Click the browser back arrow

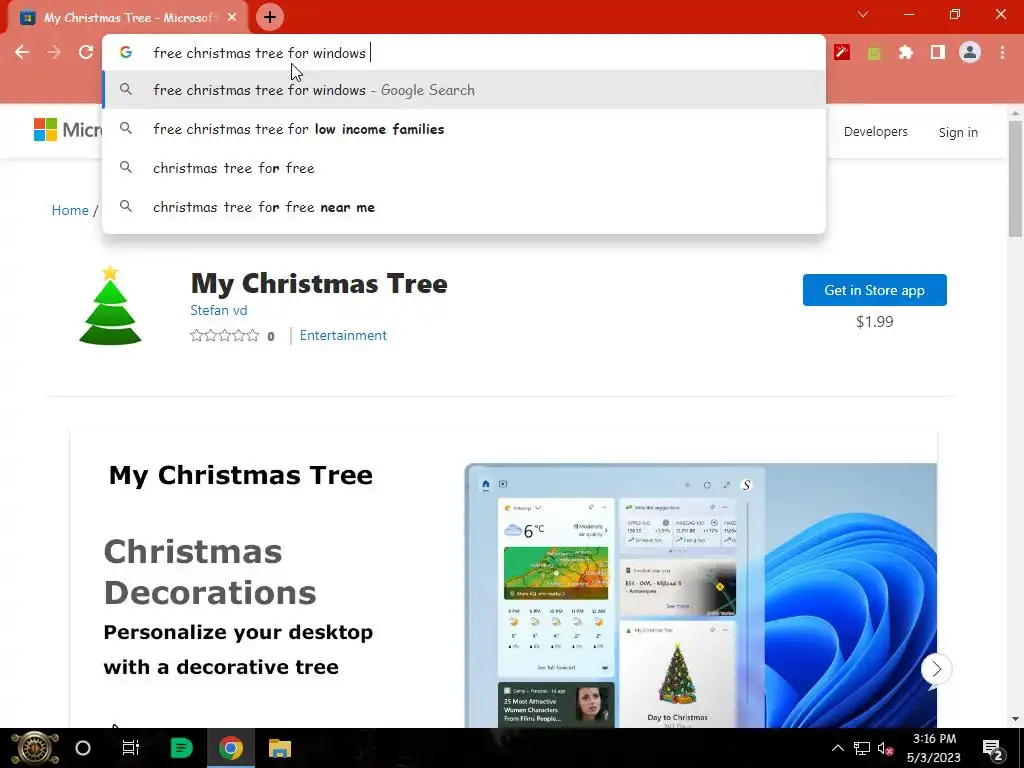click(22, 52)
